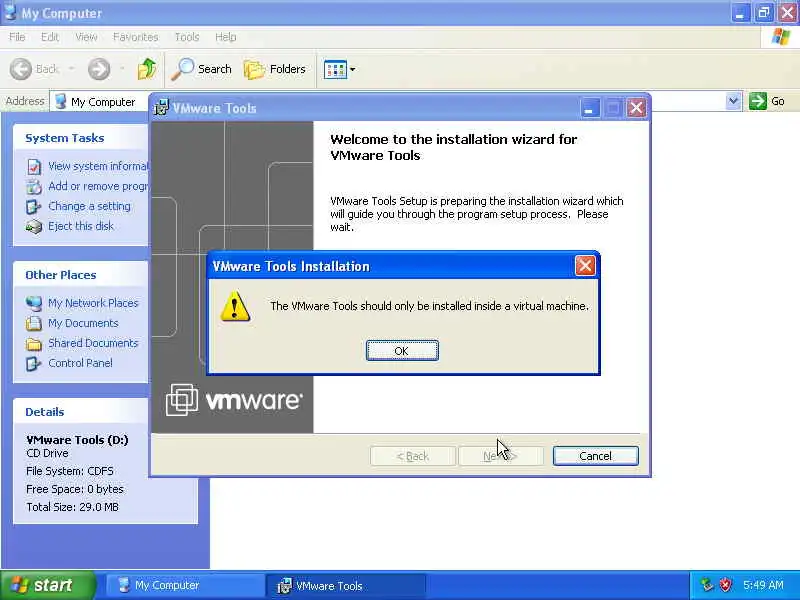Click the Add or remove programs icon
The image size is (800, 600).
34,187
